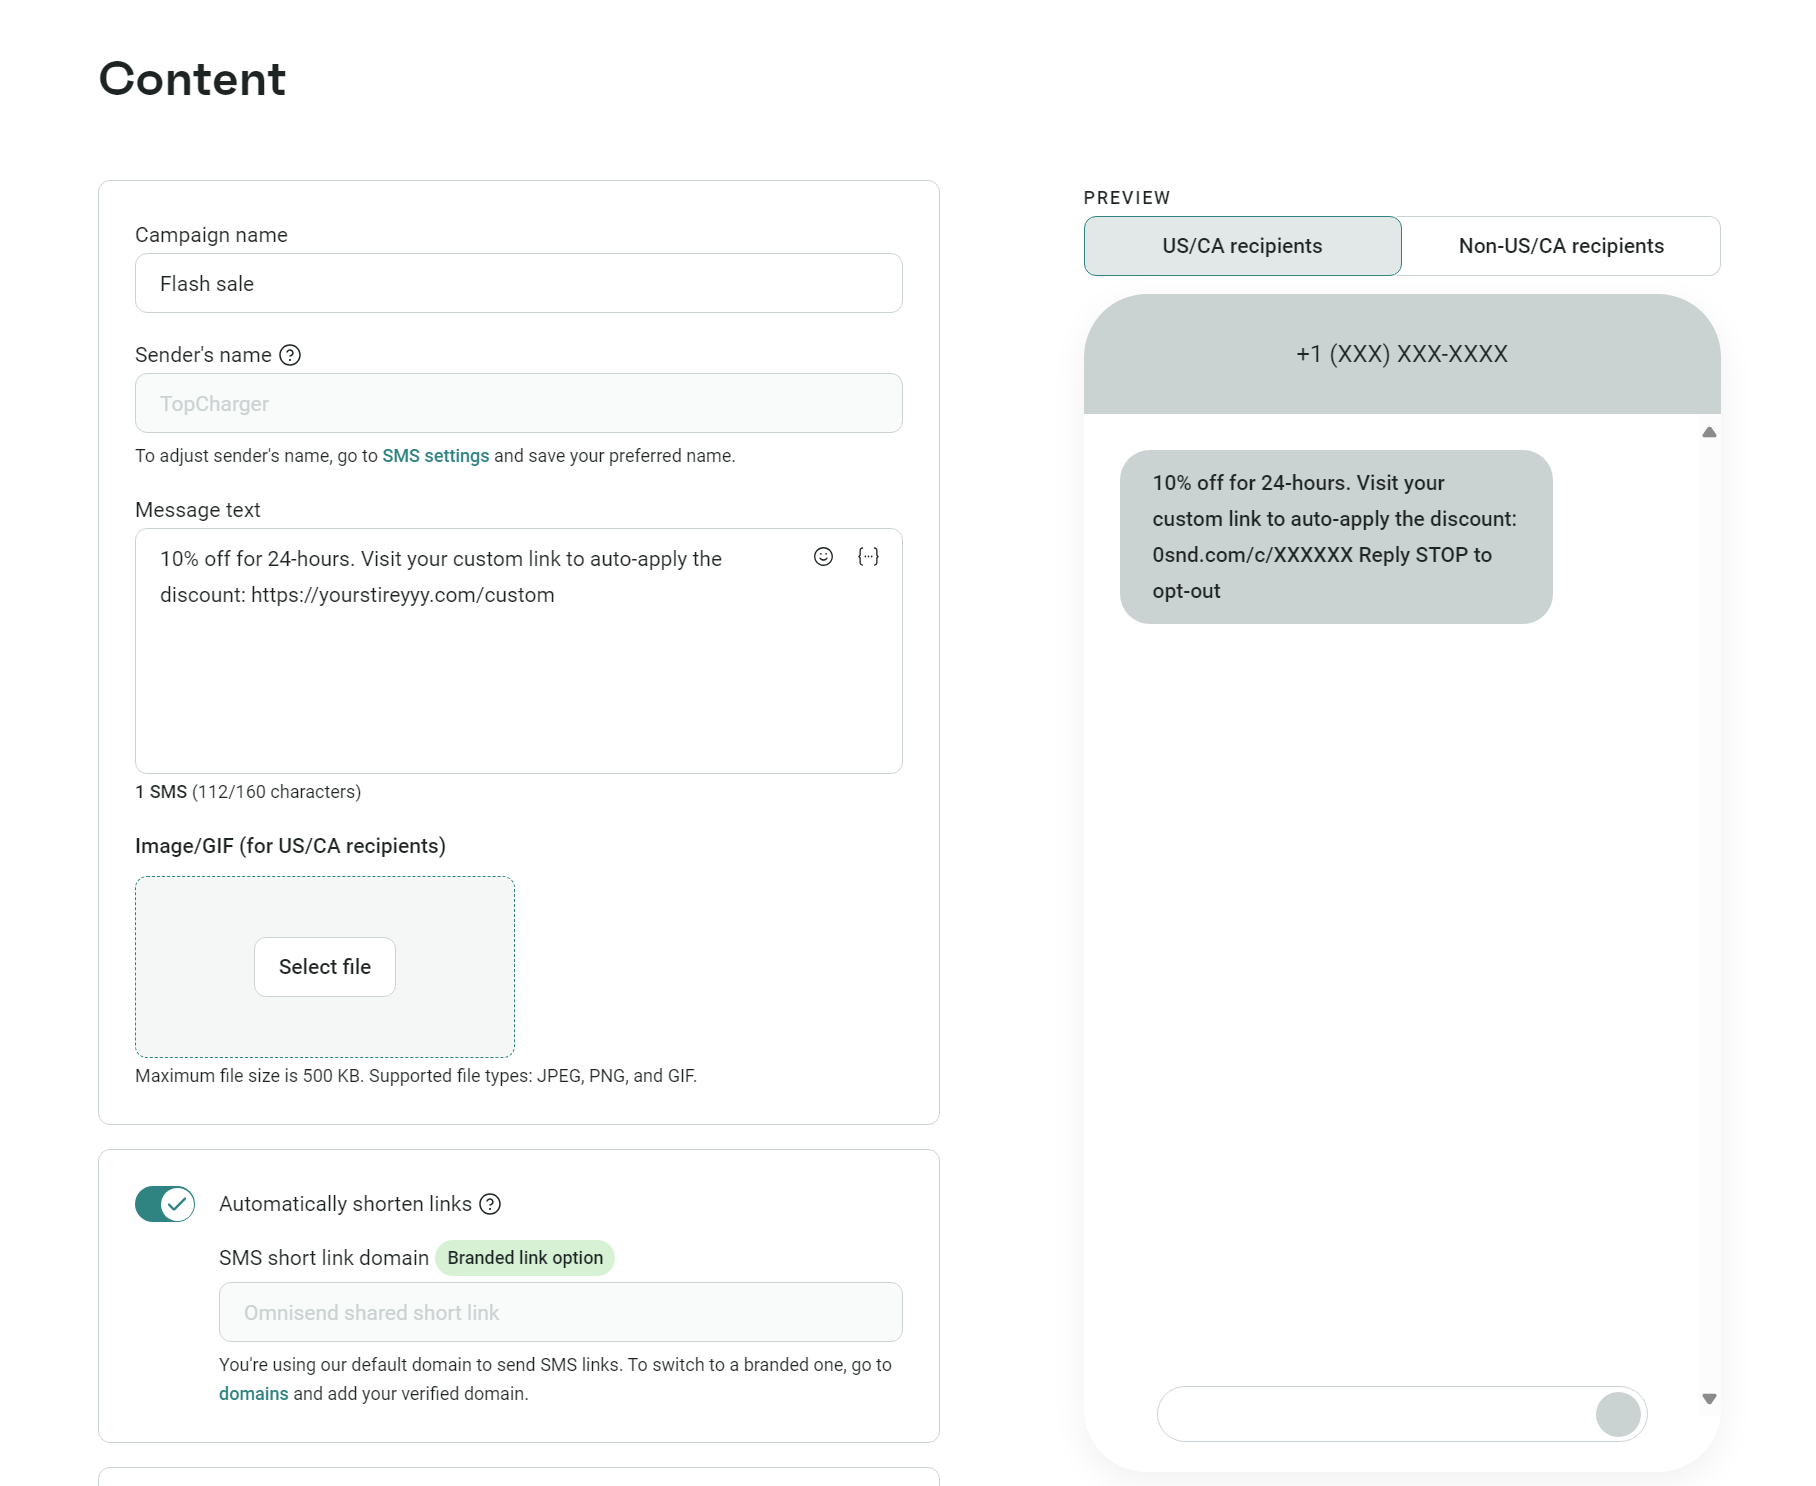Image resolution: width=1816 pixels, height=1486 pixels.
Task: Open the SMS settings link
Action: 436,455
